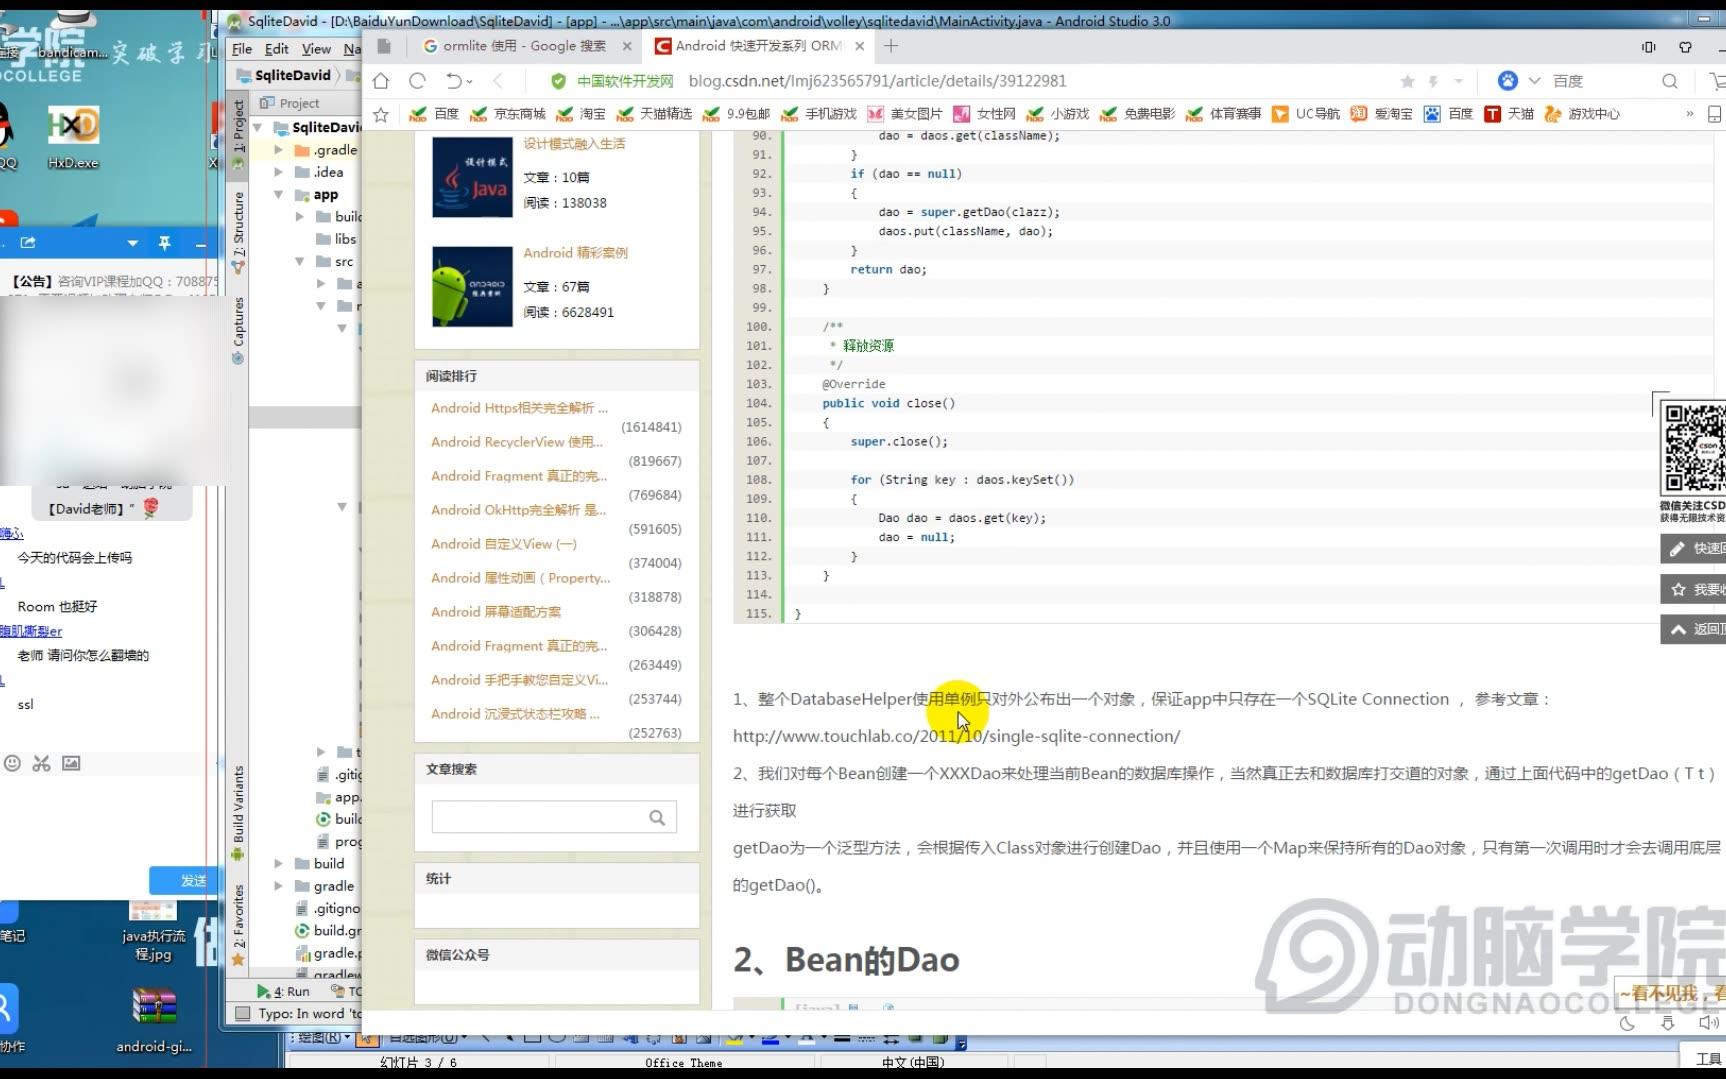Collapse the app module in project tree
1726x1079 pixels.
point(279,195)
